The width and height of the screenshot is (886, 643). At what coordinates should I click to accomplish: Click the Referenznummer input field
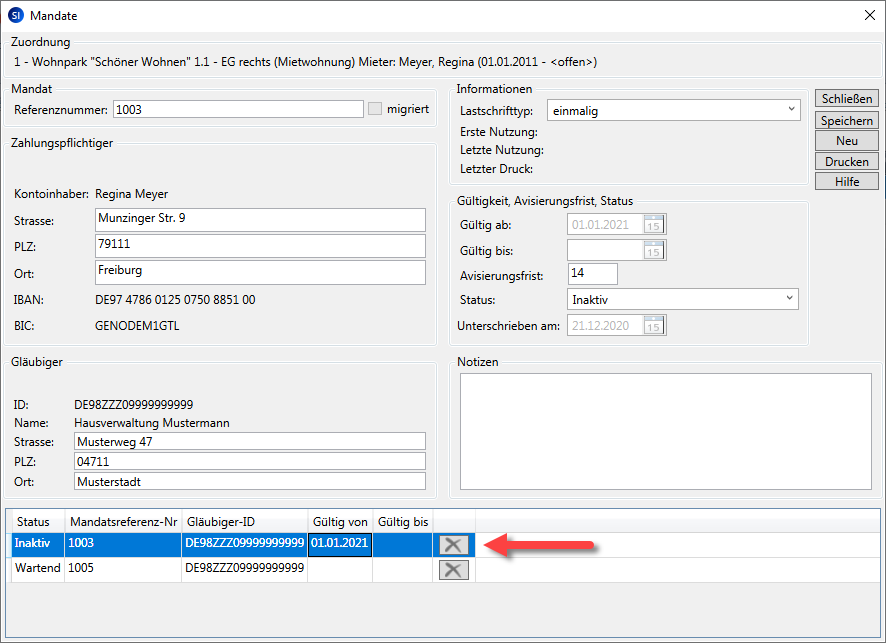[x=238, y=109]
